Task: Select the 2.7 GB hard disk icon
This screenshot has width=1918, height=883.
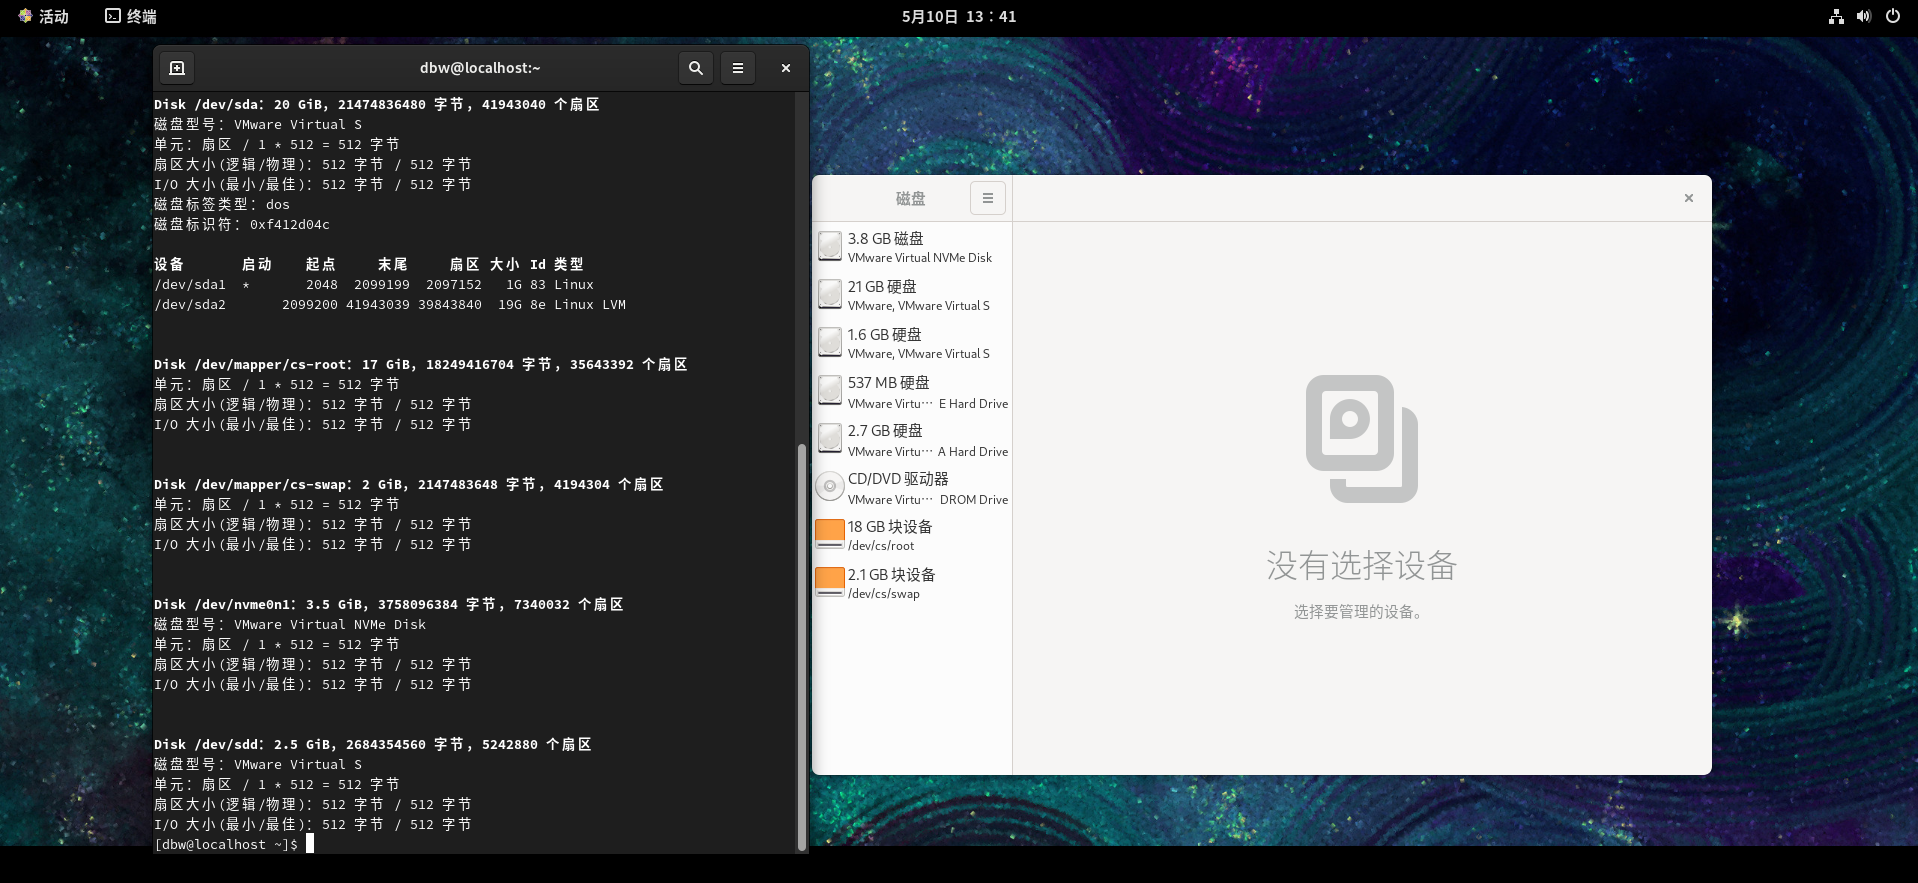Action: point(830,439)
